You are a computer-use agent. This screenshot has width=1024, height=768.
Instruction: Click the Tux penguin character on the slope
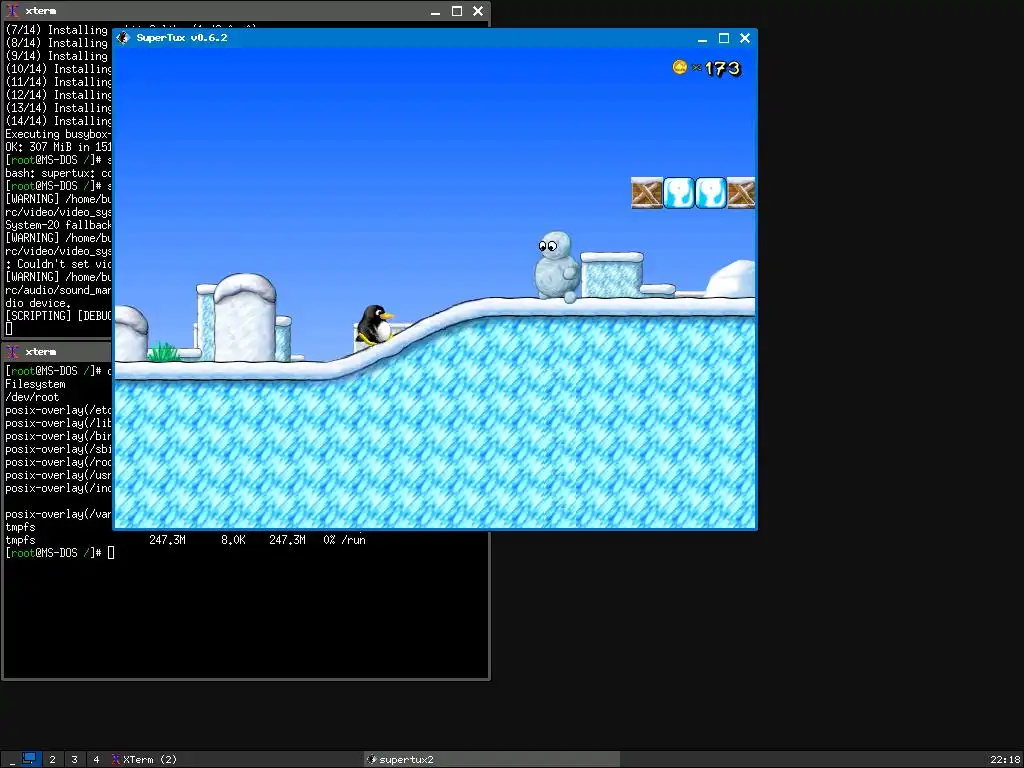pyautogui.click(x=375, y=325)
